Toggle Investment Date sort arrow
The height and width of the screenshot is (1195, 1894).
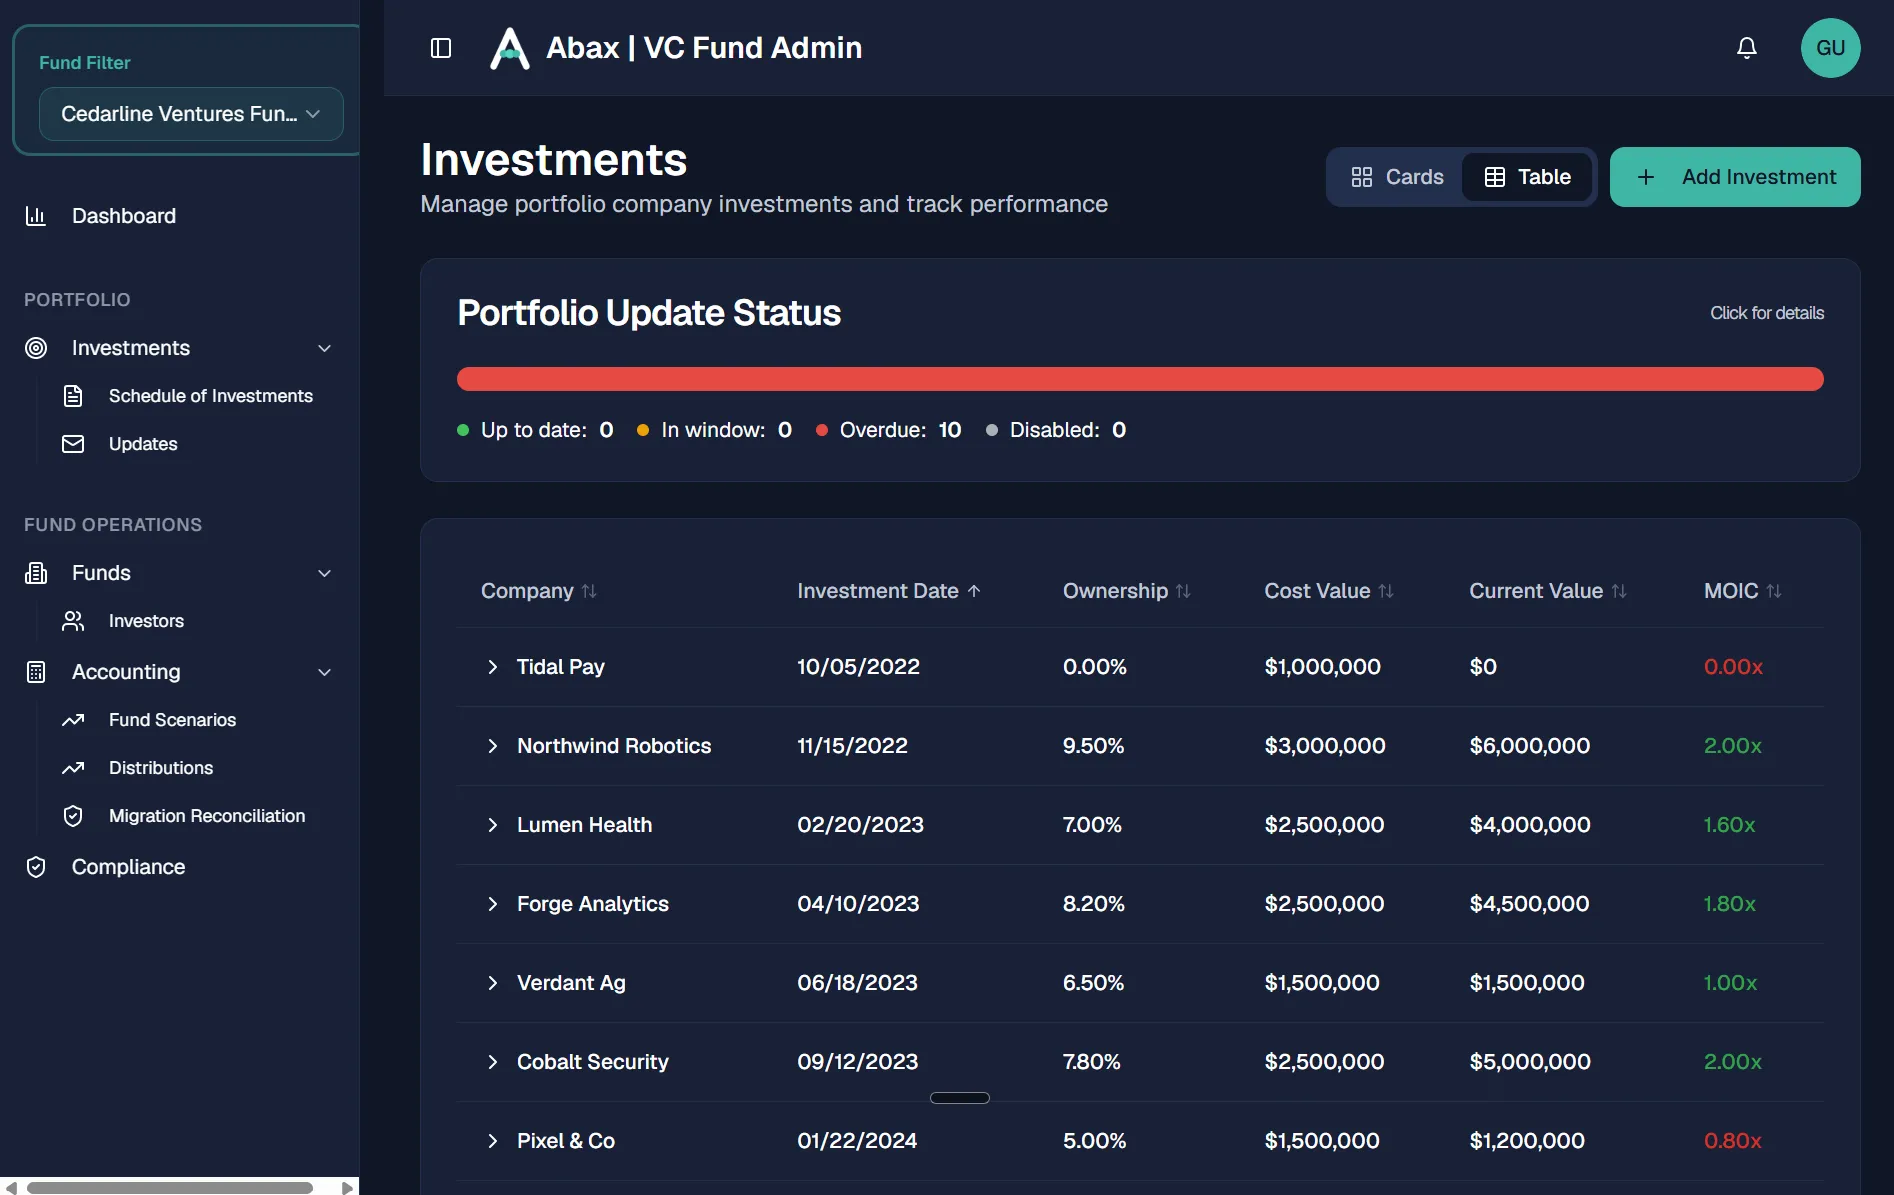point(974,591)
